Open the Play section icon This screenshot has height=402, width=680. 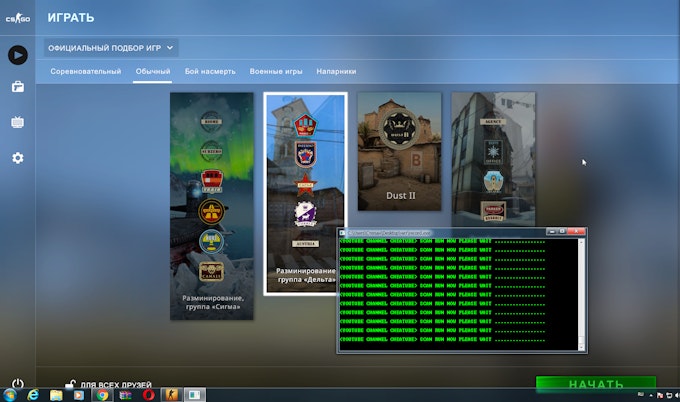(x=18, y=55)
